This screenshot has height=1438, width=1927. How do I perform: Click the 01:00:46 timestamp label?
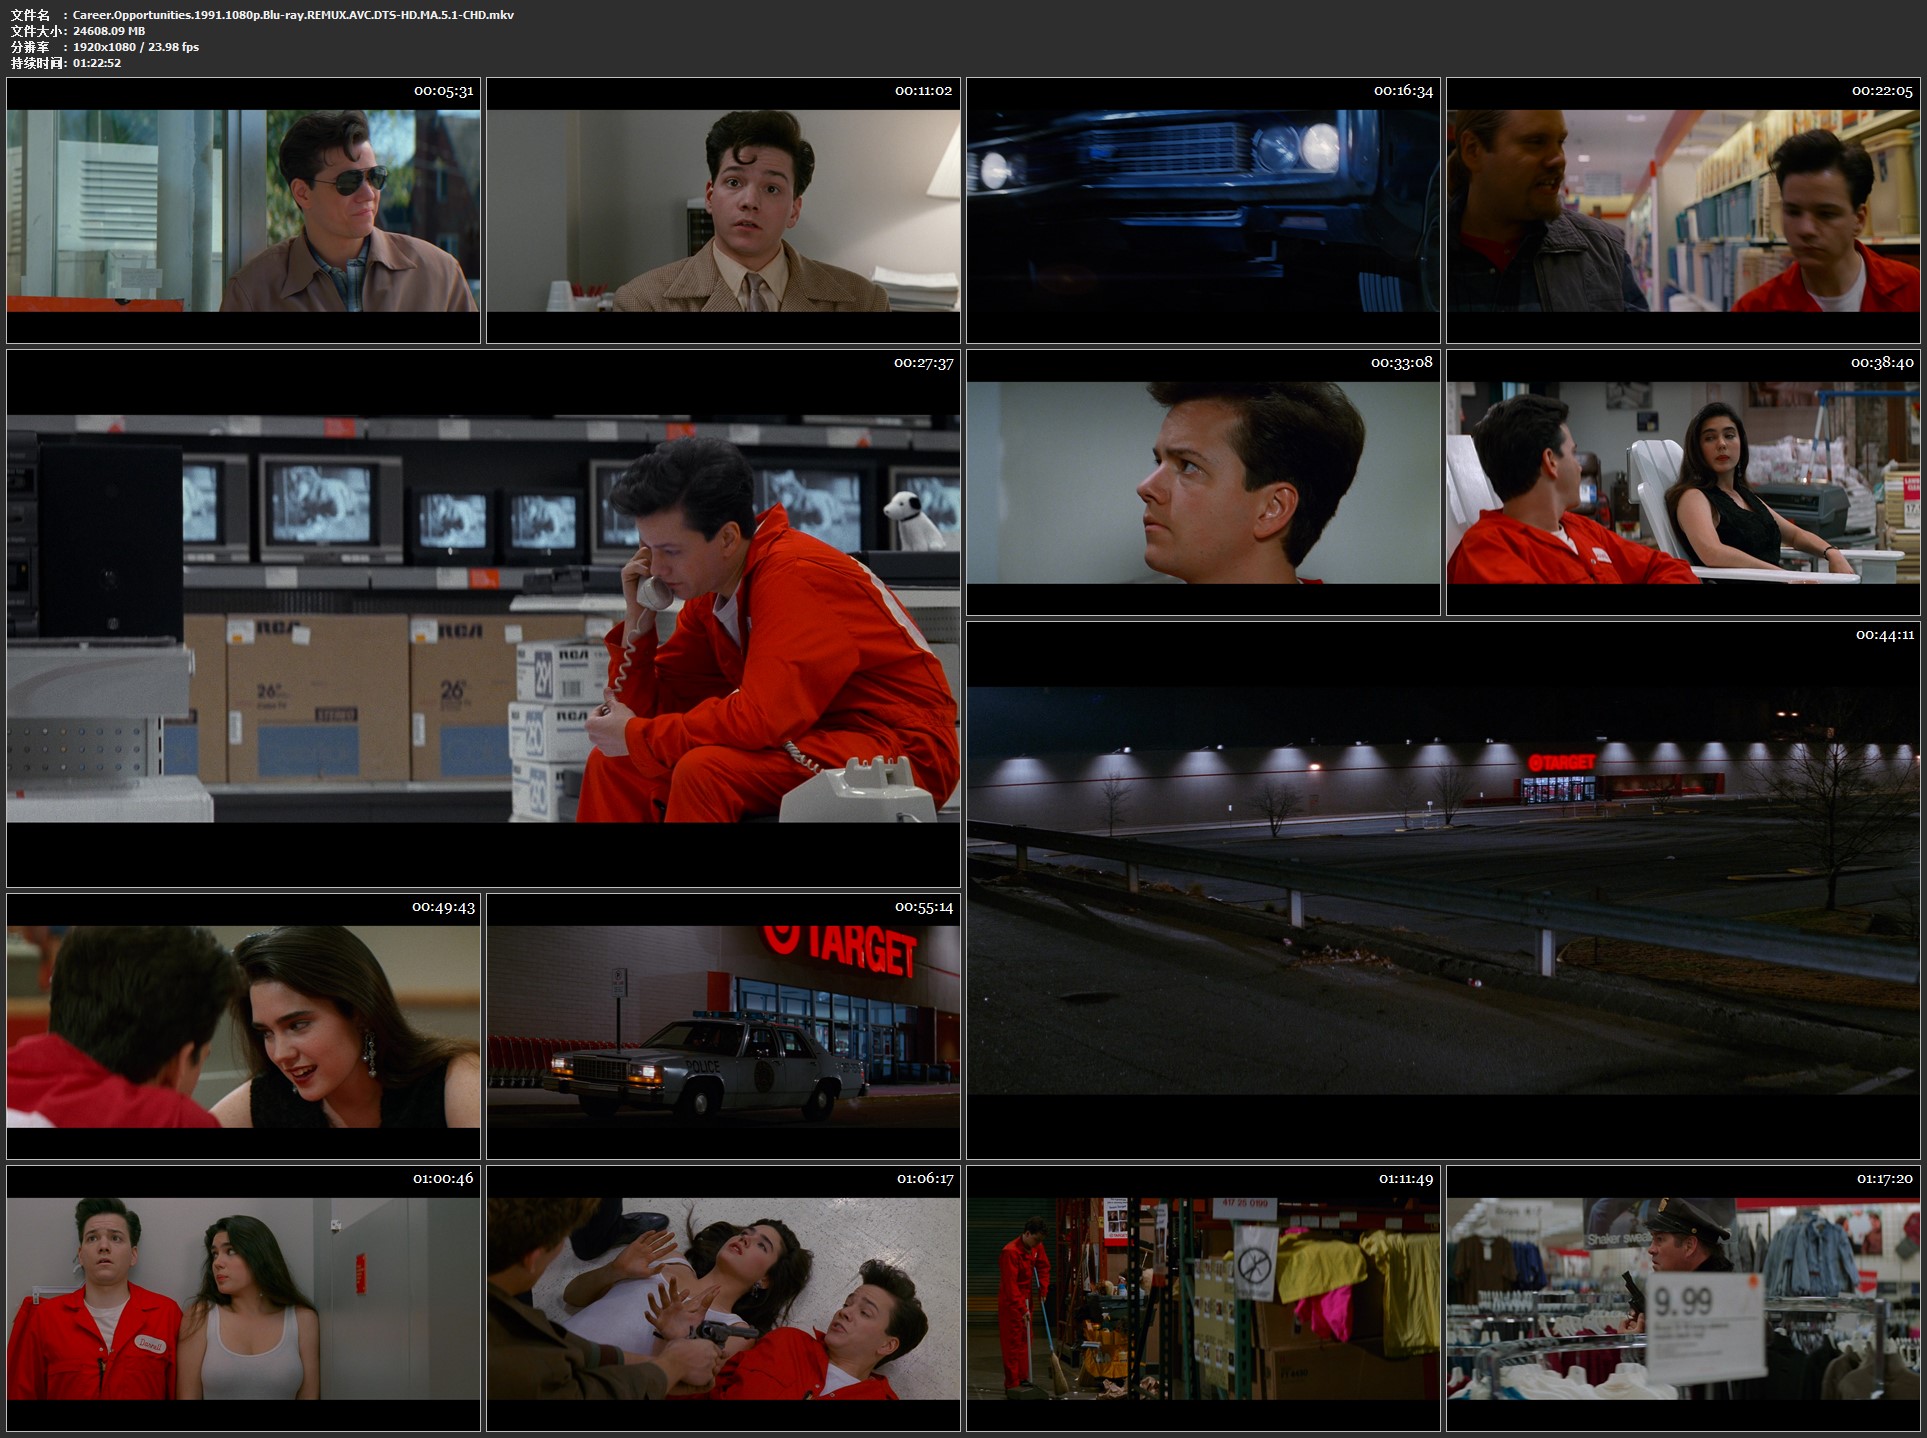tap(443, 1179)
